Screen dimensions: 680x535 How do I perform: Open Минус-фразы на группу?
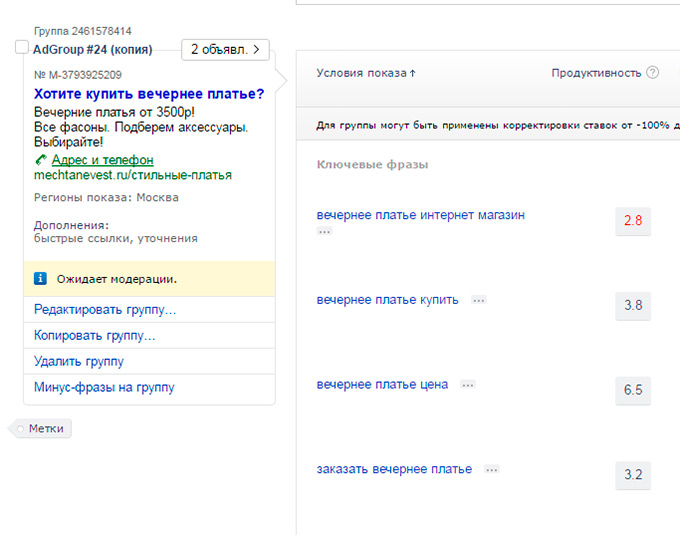click(104, 388)
